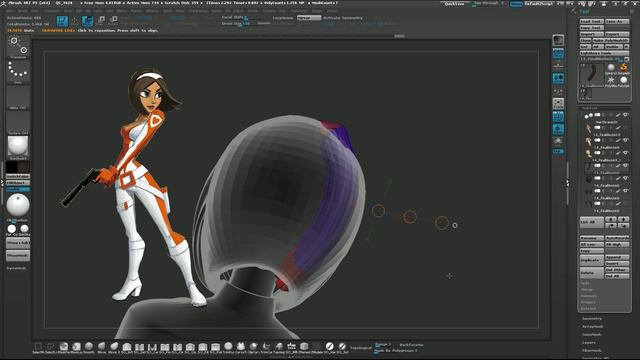Open the SkinShade material selector
640x360 pixels.
18,147
